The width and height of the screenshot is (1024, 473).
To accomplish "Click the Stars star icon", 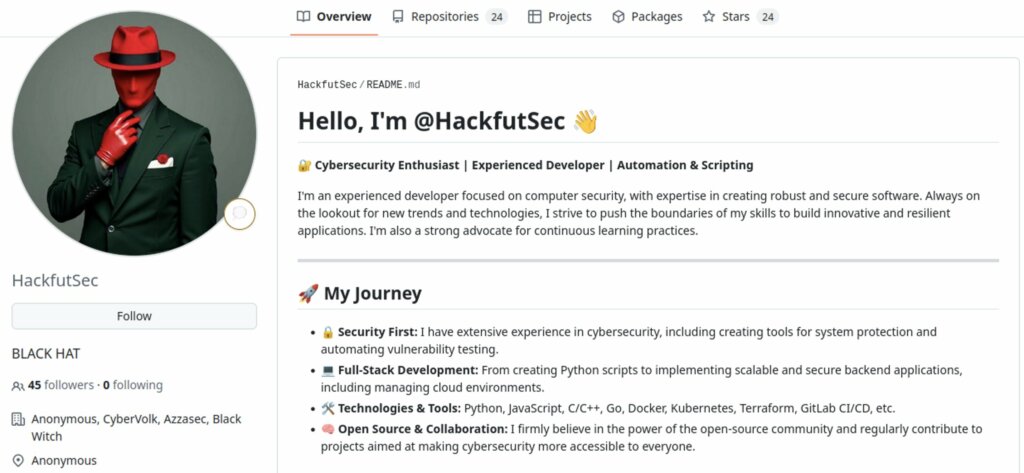I will [x=709, y=17].
